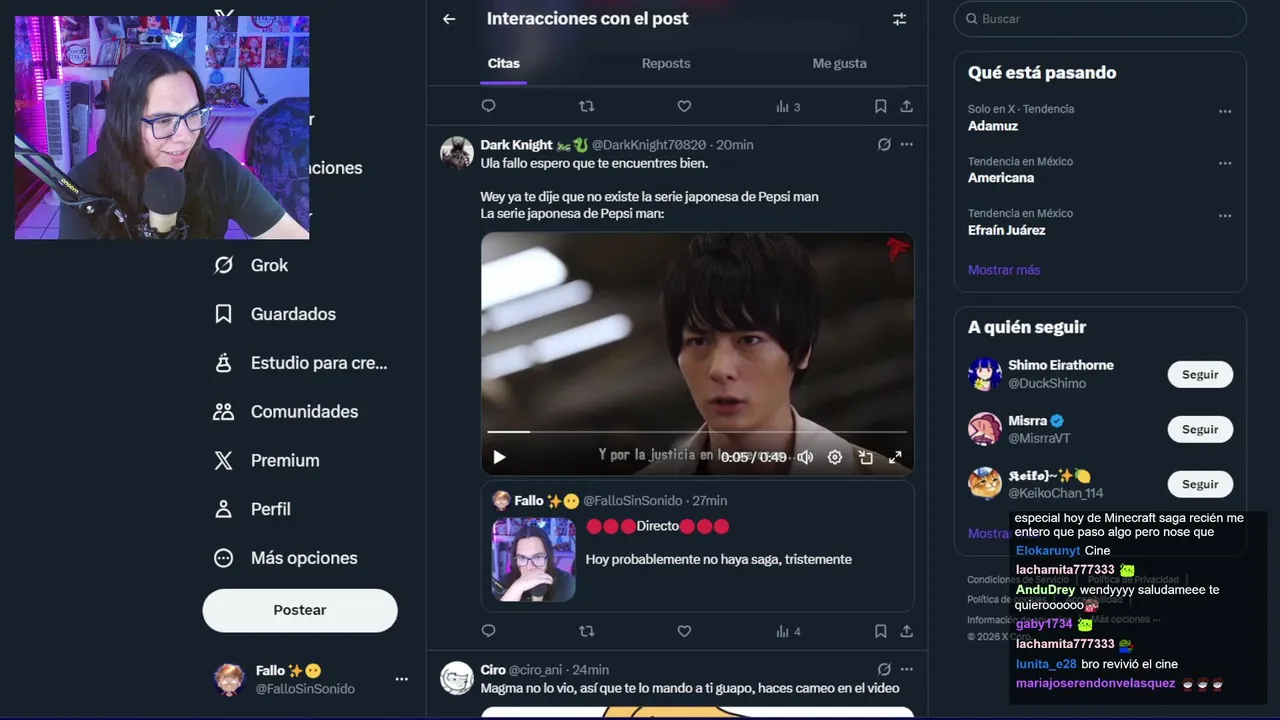Open Estudio para creadores in the sidebar
Screen dimensions: 1280x720
(x=301, y=363)
